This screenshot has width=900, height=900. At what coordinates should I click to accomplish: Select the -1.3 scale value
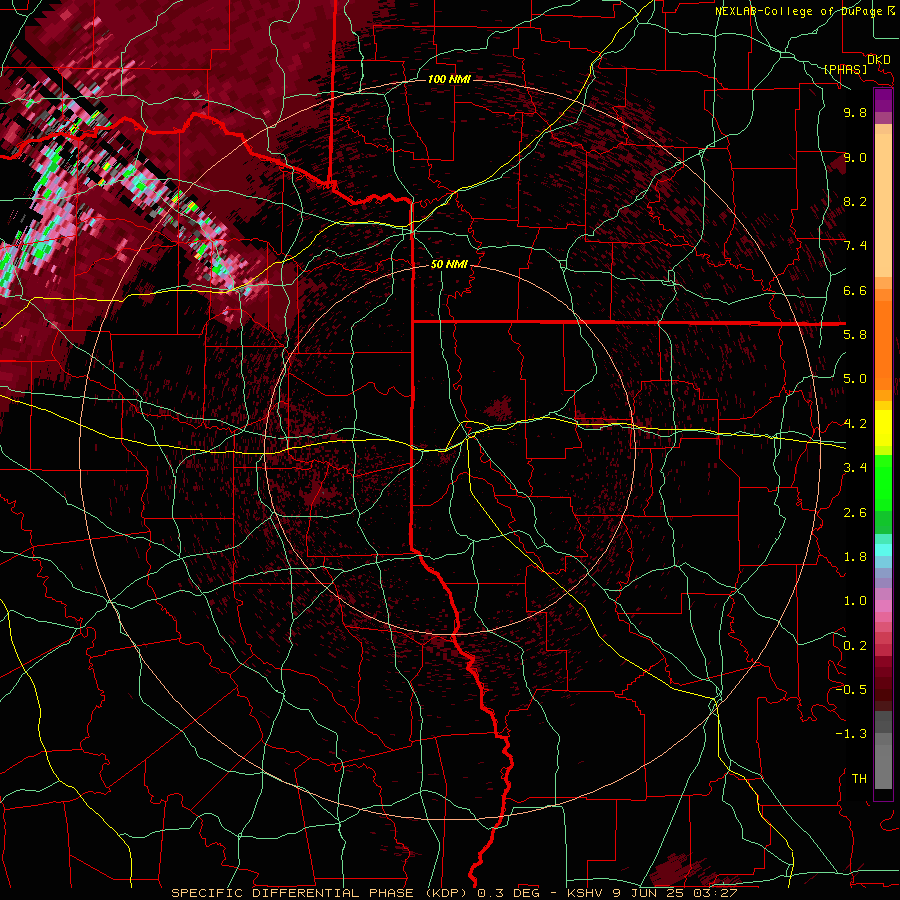[851, 734]
